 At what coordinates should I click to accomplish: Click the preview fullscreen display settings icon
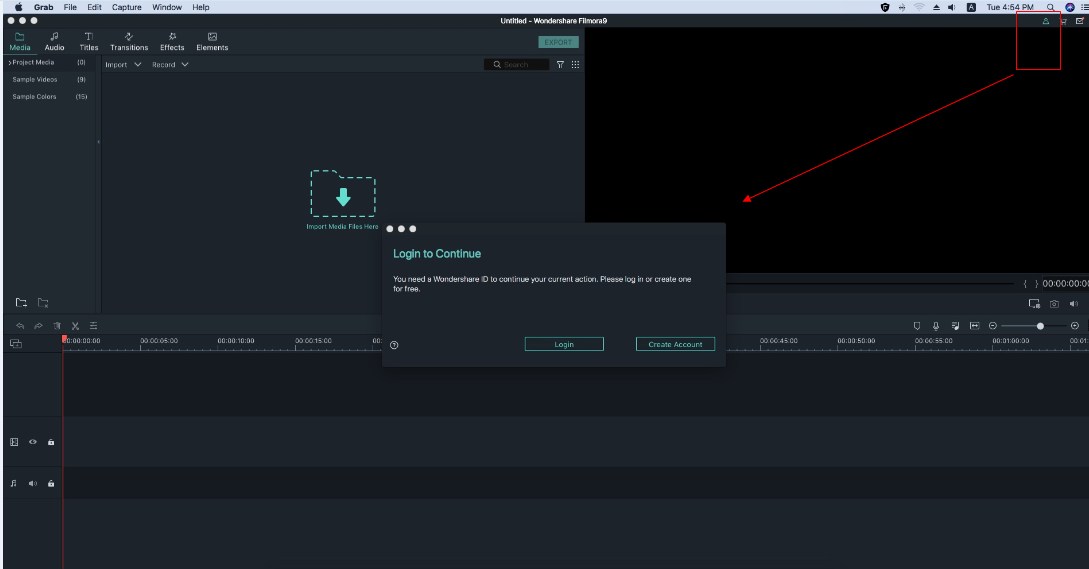pos(1034,304)
